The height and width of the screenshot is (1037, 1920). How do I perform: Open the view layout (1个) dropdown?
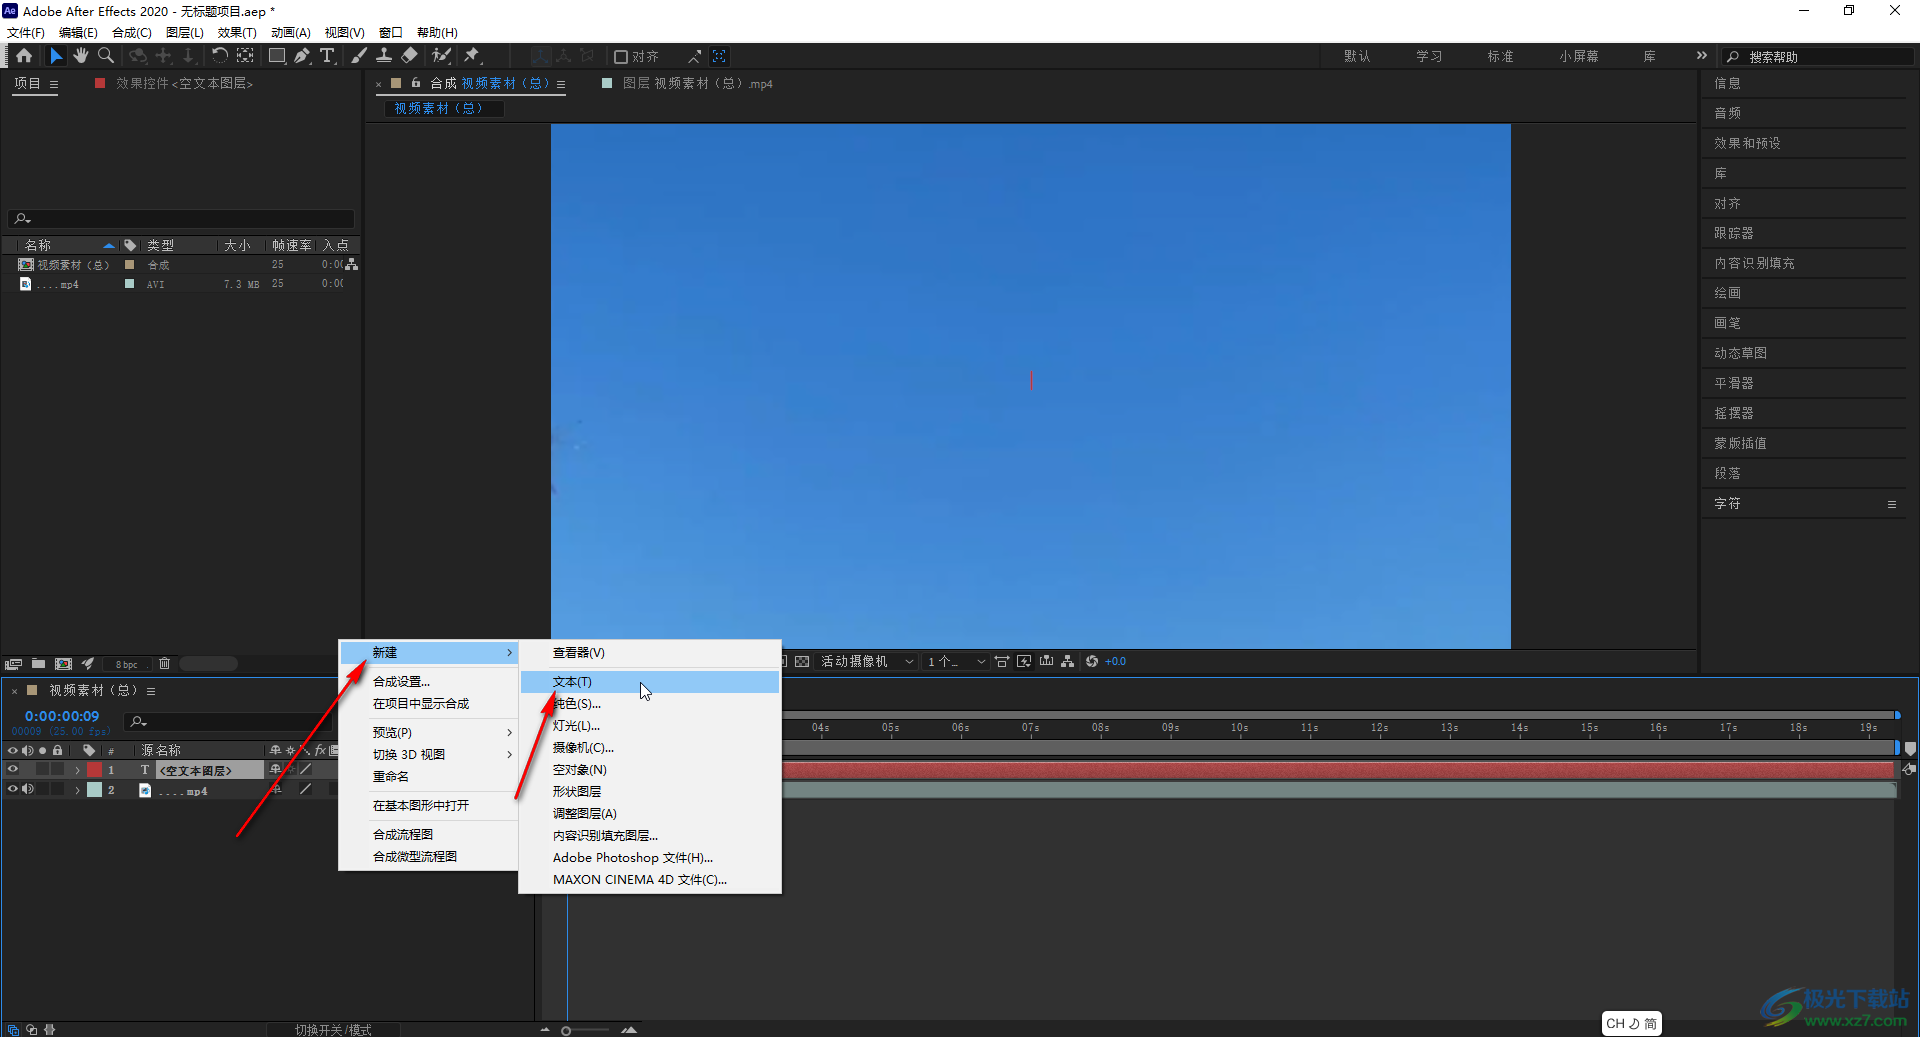click(x=955, y=662)
